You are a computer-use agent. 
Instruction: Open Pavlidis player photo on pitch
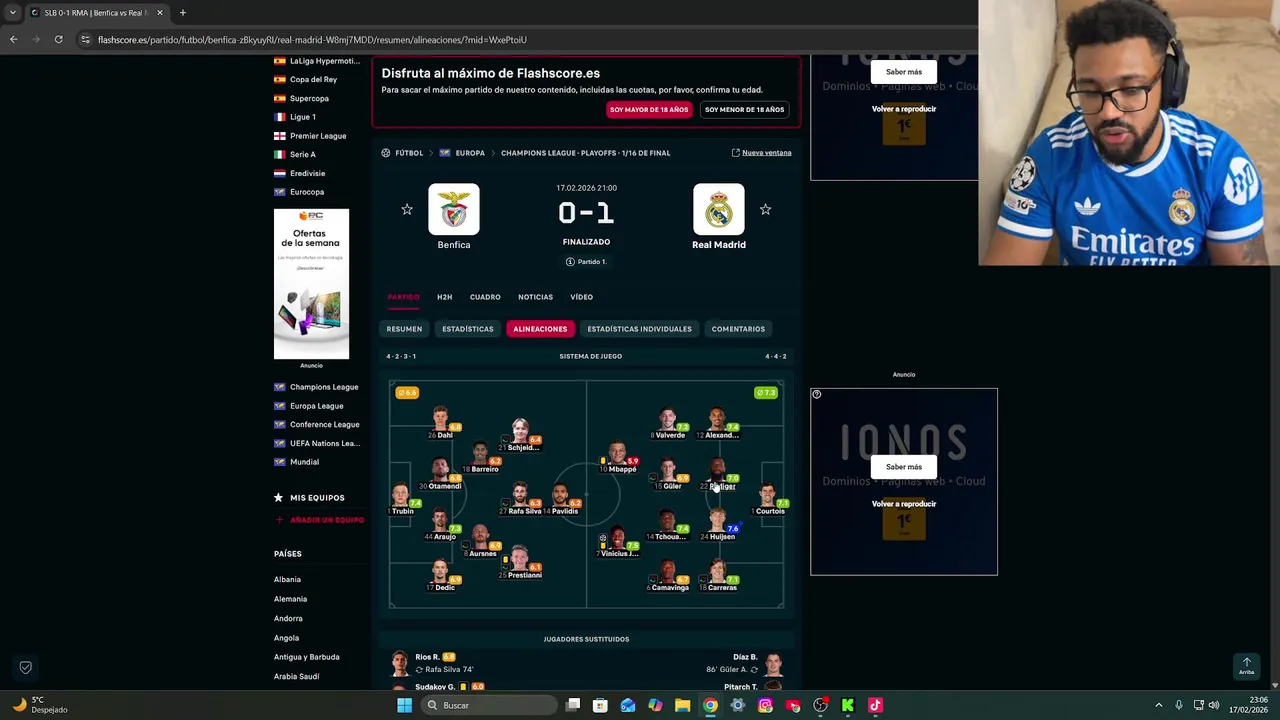click(560, 496)
